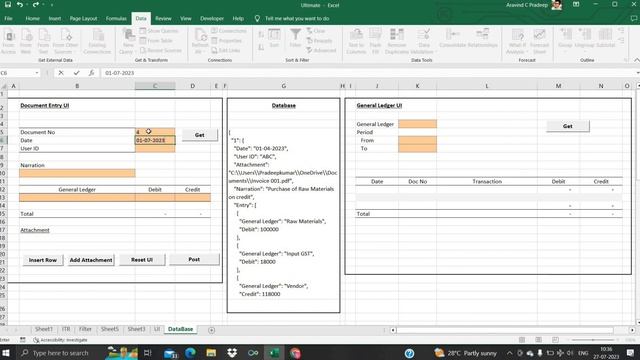Click the Consolidate icon
This screenshot has width=640, height=360.
[453, 38]
